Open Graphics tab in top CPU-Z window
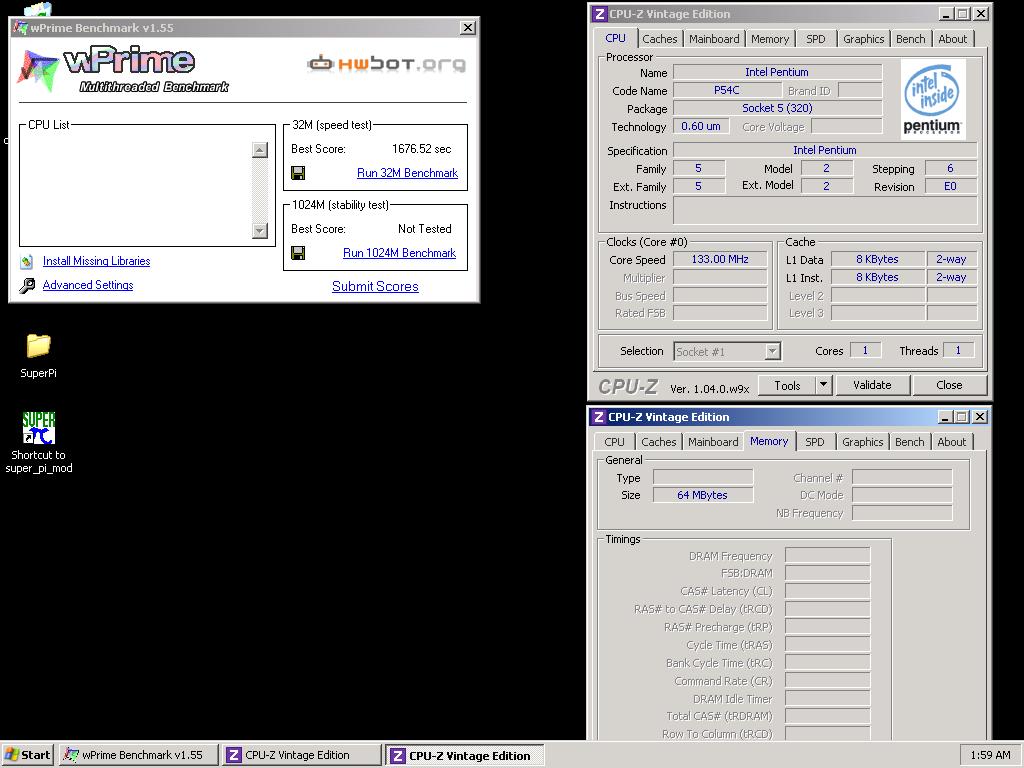Screen dimensions: 1024x768 [863, 39]
